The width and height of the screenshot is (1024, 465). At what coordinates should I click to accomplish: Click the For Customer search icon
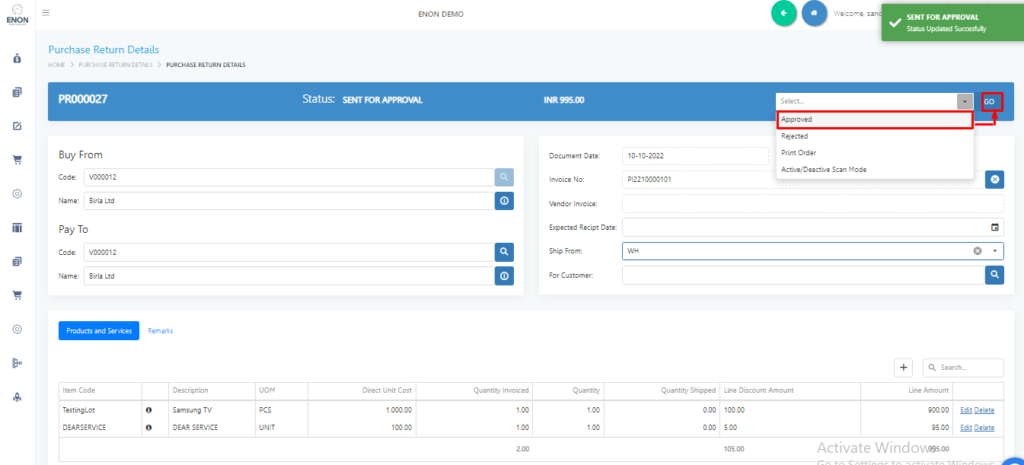[x=995, y=276]
